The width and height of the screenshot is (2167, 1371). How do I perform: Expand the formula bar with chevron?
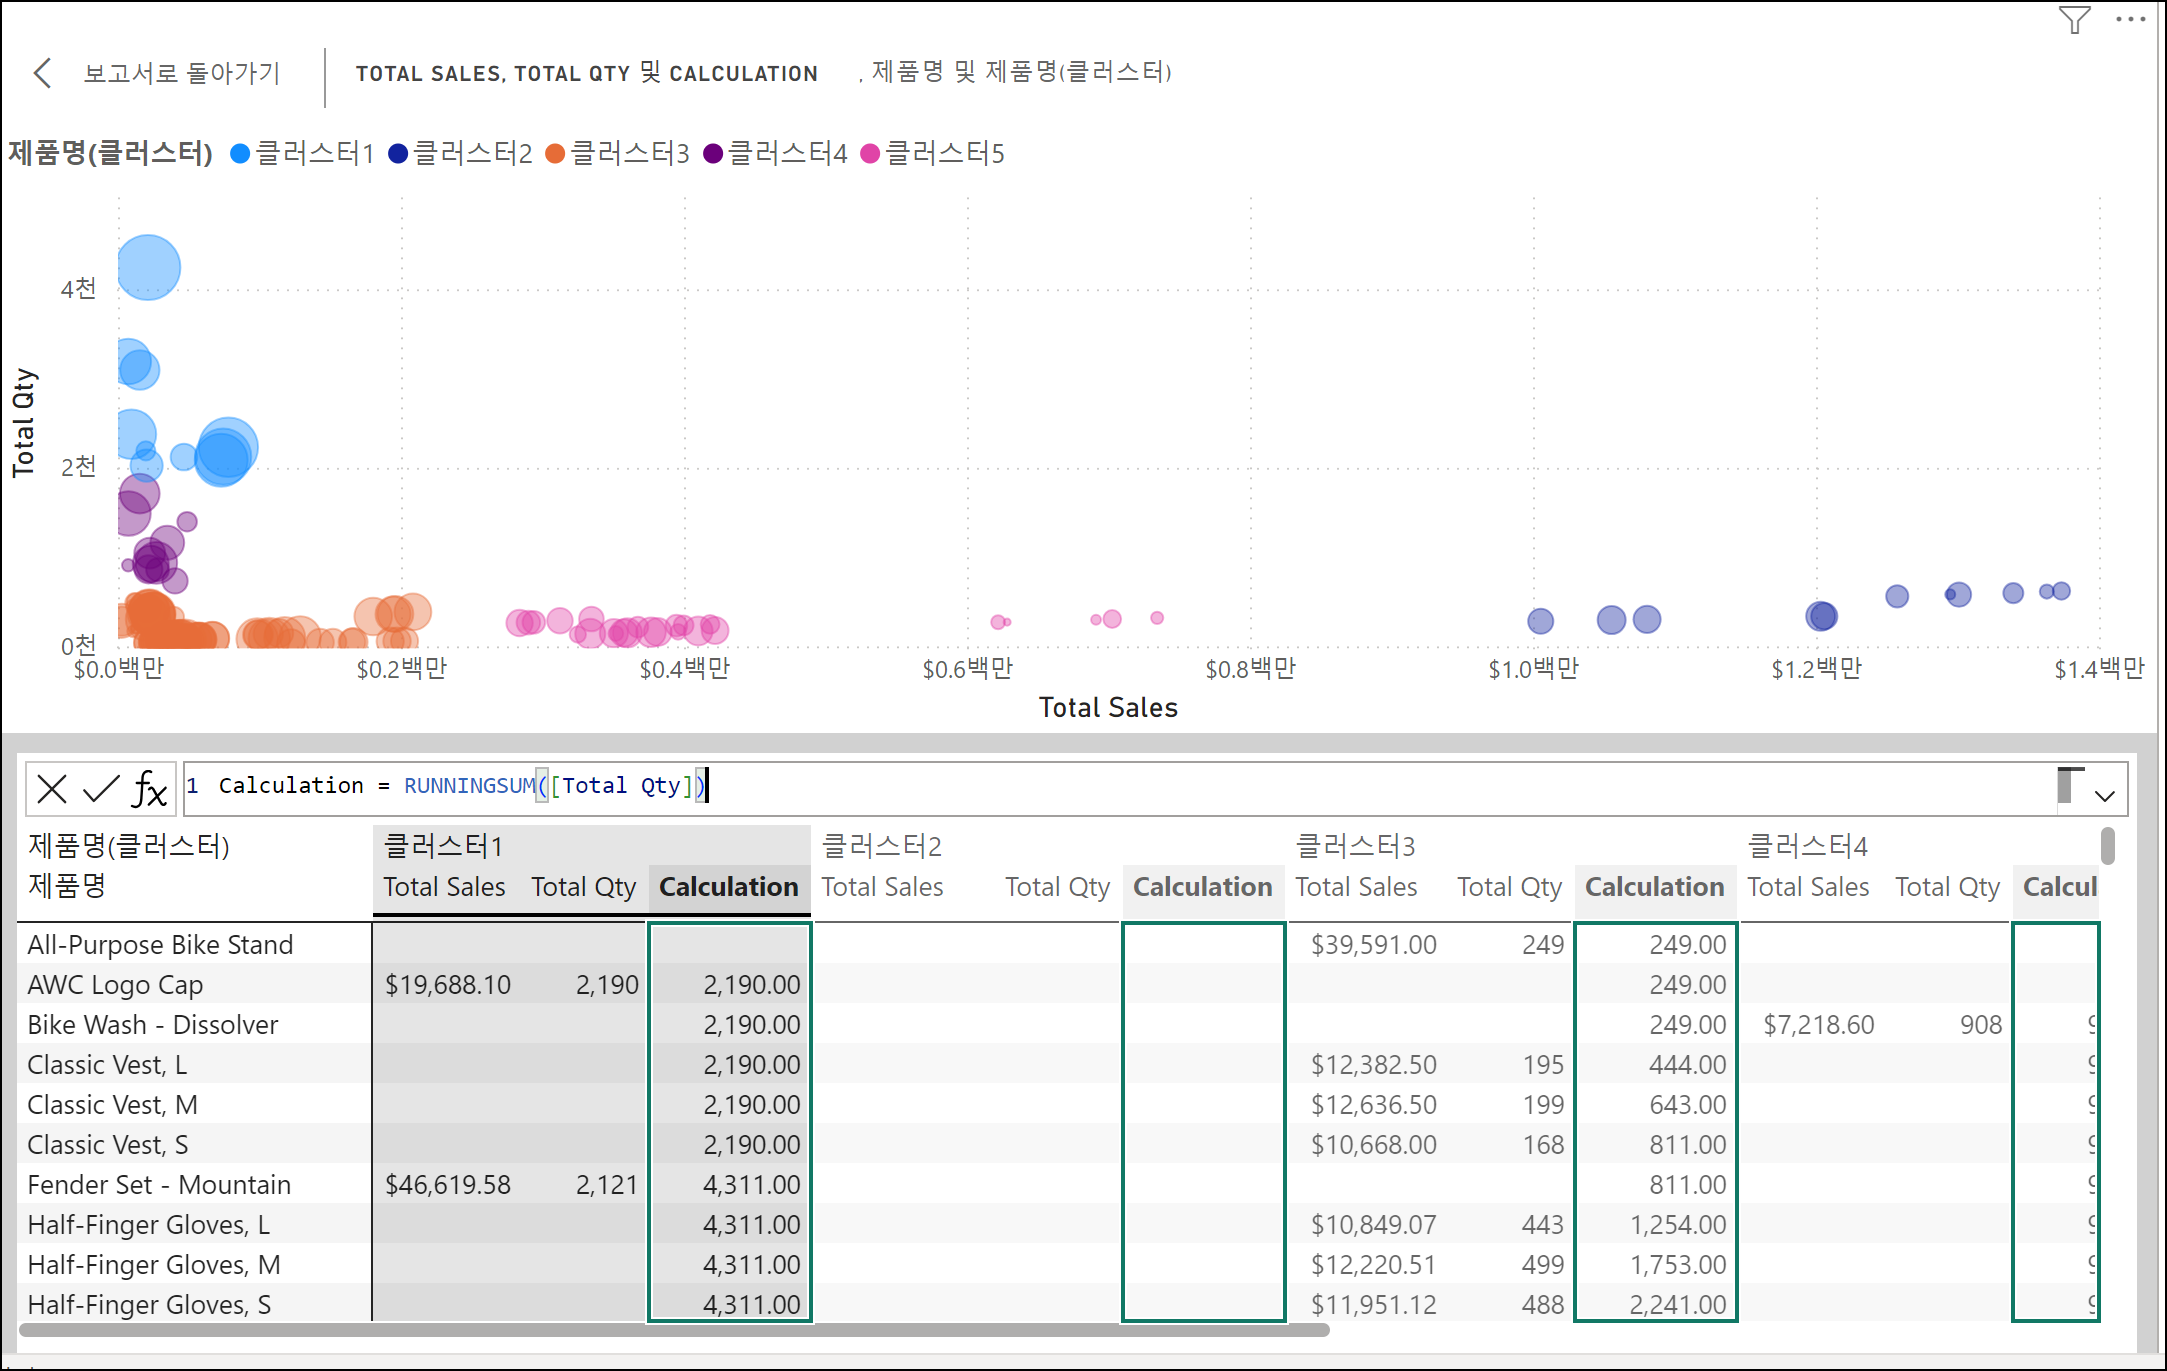click(2105, 796)
